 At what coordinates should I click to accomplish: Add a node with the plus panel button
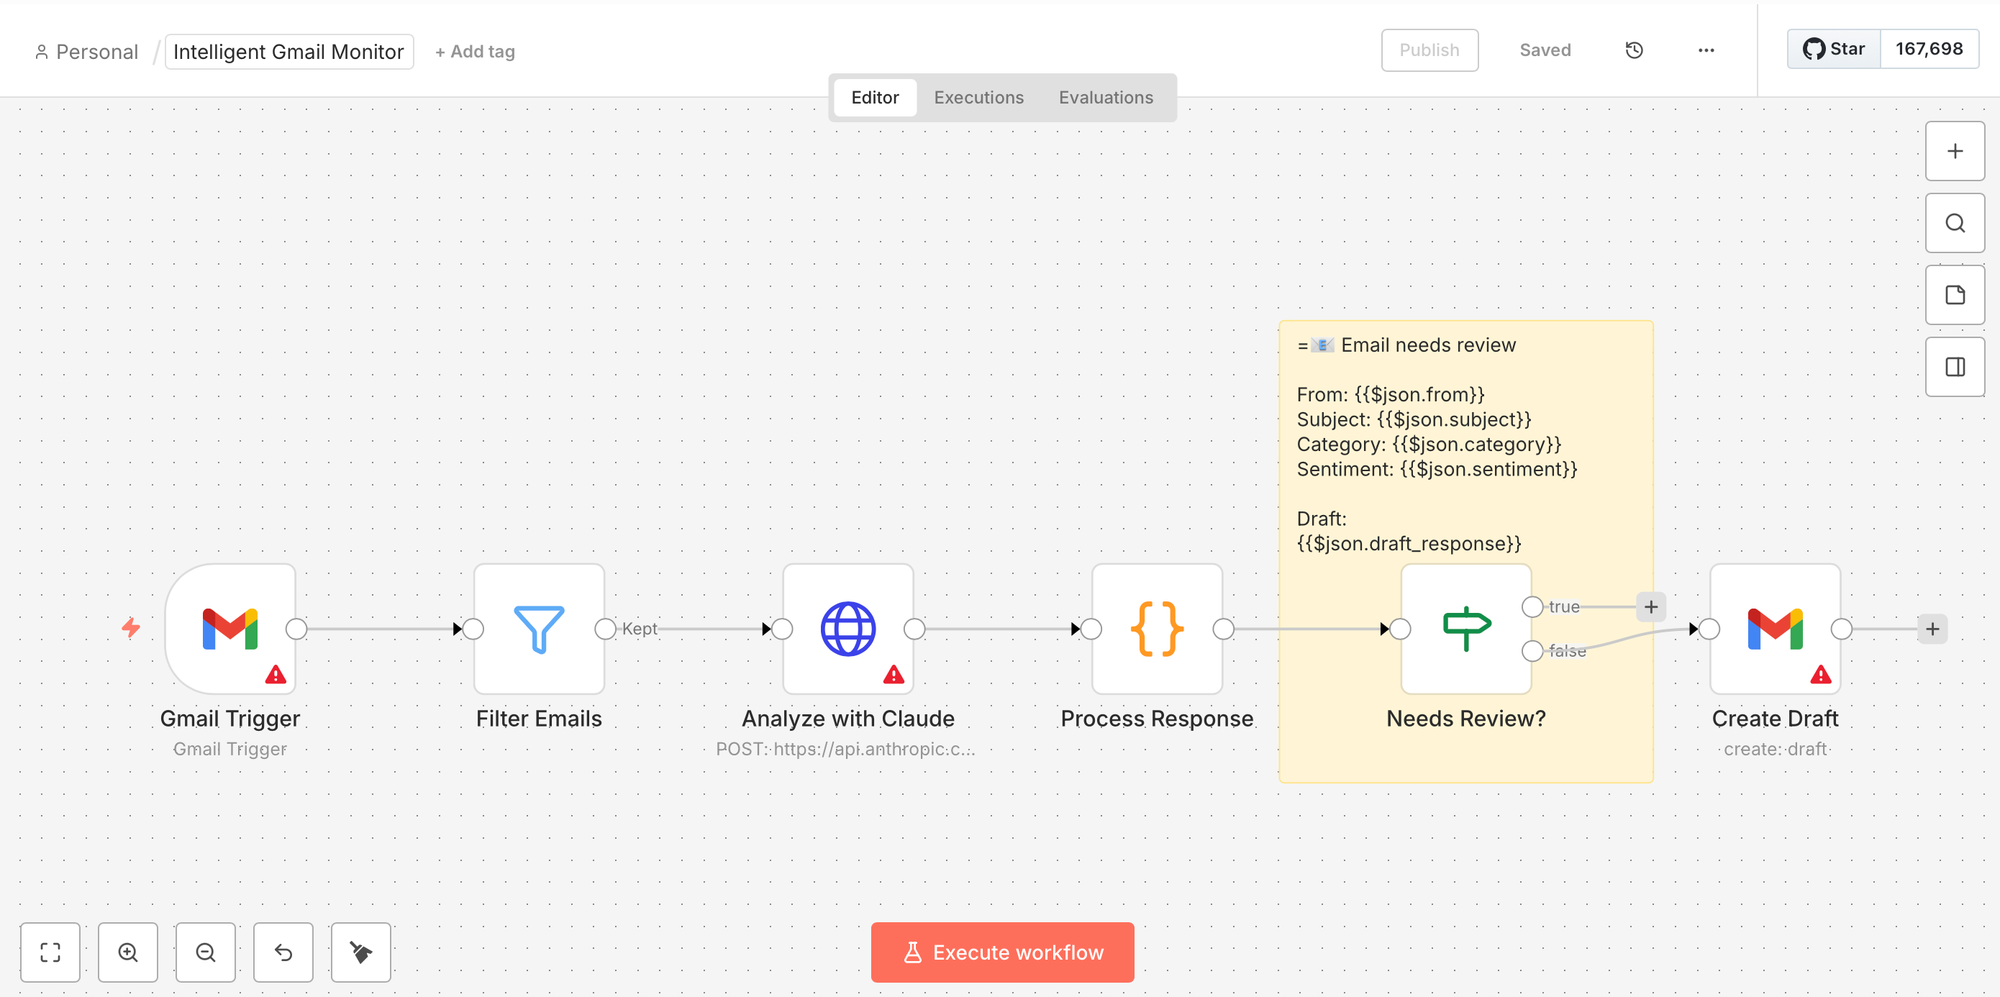pos(1955,151)
